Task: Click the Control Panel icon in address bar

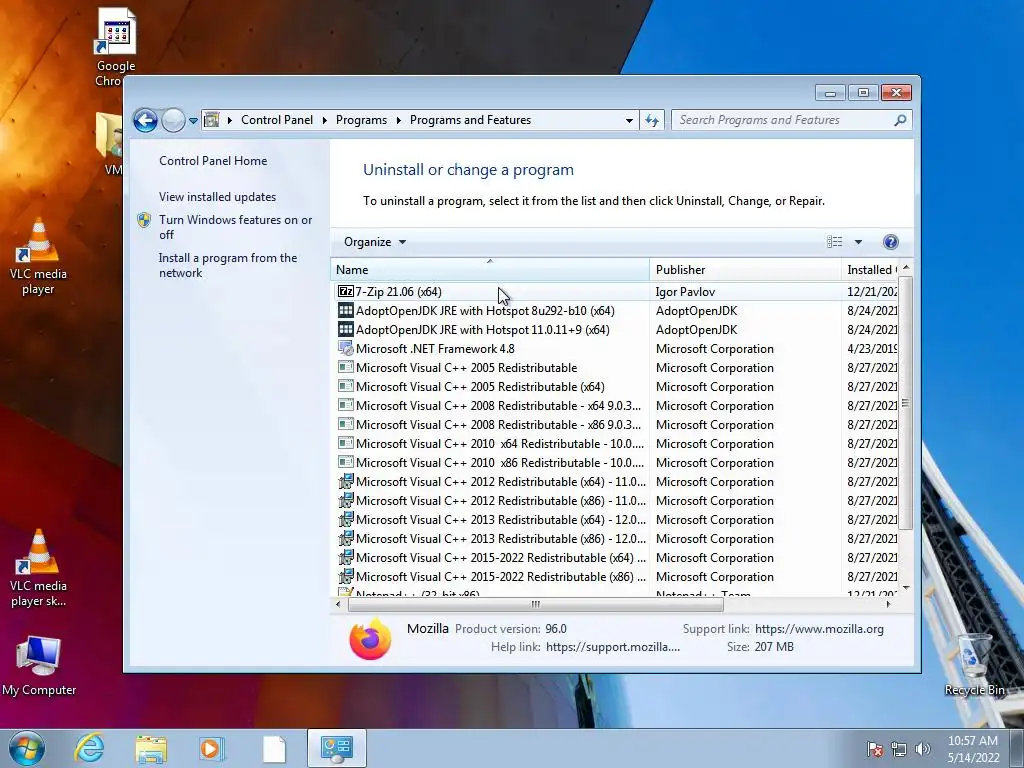Action: pyautogui.click(x=212, y=120)
